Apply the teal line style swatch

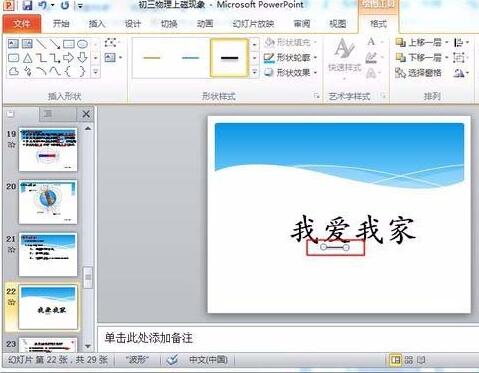click(x=190, y=58)
